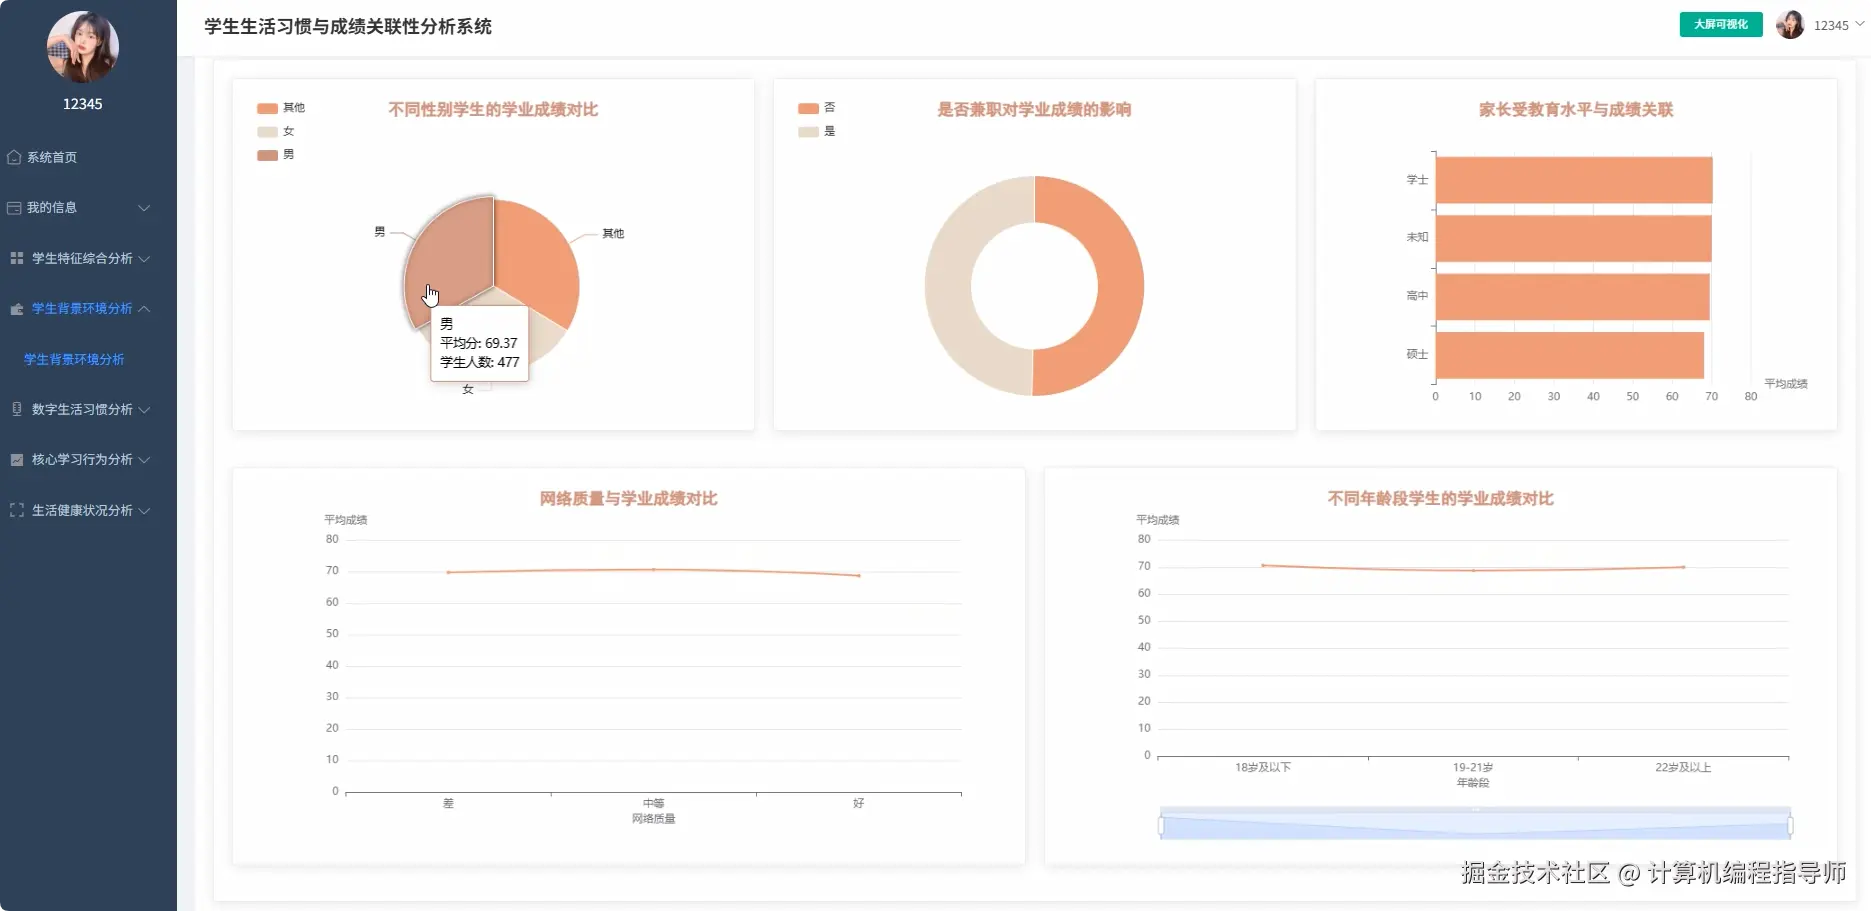
Task: Click the 差 data point on network line
Action: coord(448,572)
